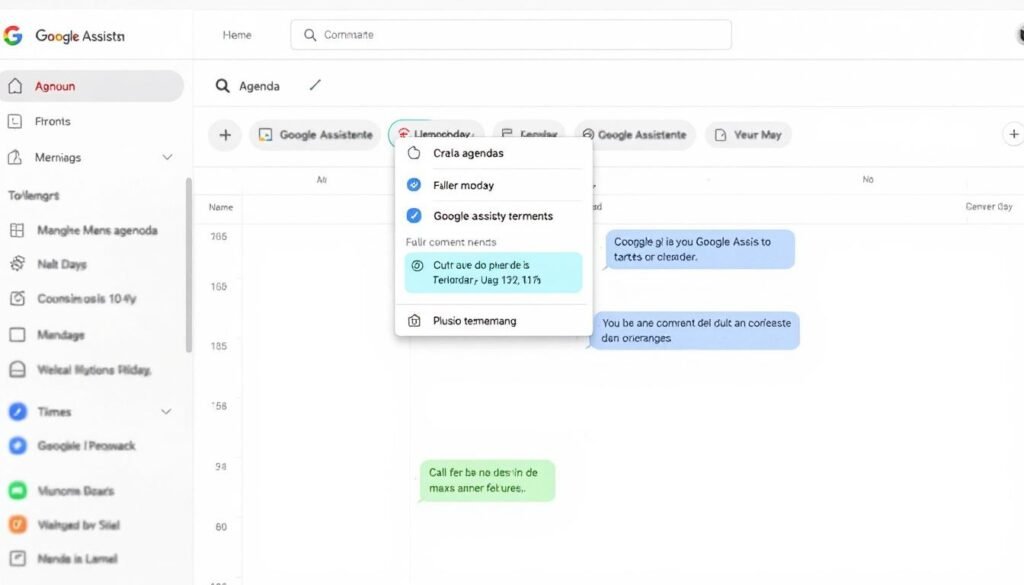Viewport: 1024px width, 585px height.
Task: Select the second Google Assistente chip
Action: (x=635, y=135)
